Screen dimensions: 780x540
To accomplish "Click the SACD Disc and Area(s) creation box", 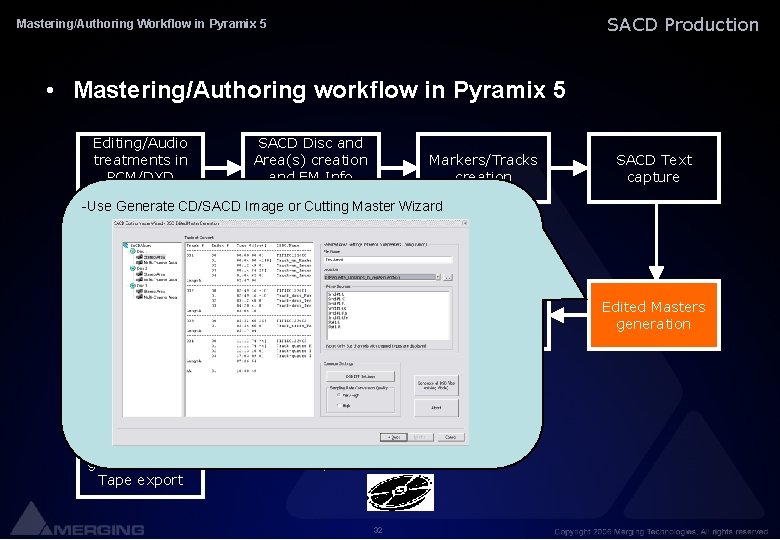I will (x=311, y=156).
